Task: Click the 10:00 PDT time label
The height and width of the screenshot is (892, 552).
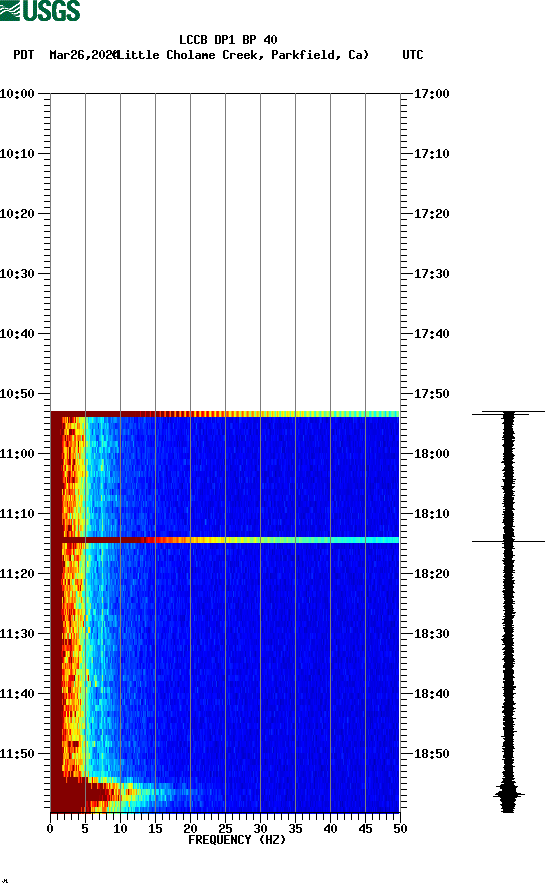Action: 17,94
